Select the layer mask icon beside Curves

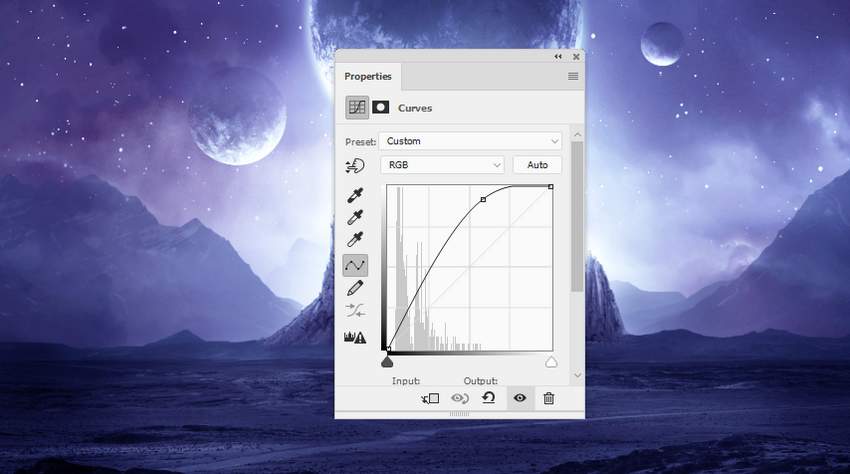(381, 107)
